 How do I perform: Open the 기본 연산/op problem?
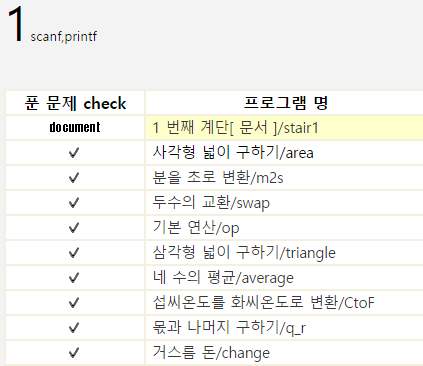click(x=196, y=228)
